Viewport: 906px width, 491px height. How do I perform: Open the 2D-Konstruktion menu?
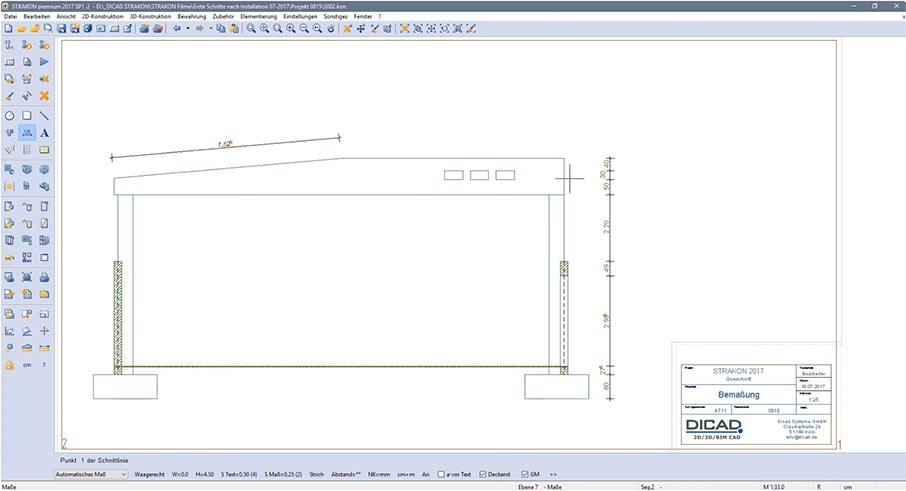click(102, 17)
